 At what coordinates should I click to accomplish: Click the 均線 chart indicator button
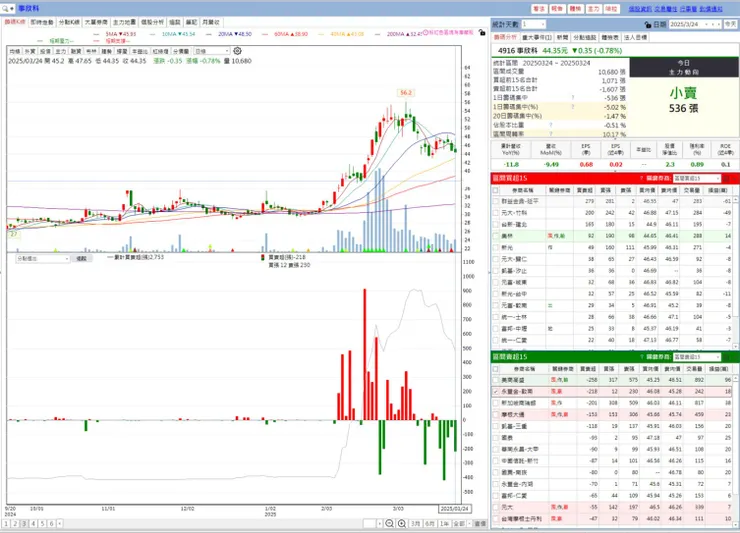[15, 51]
